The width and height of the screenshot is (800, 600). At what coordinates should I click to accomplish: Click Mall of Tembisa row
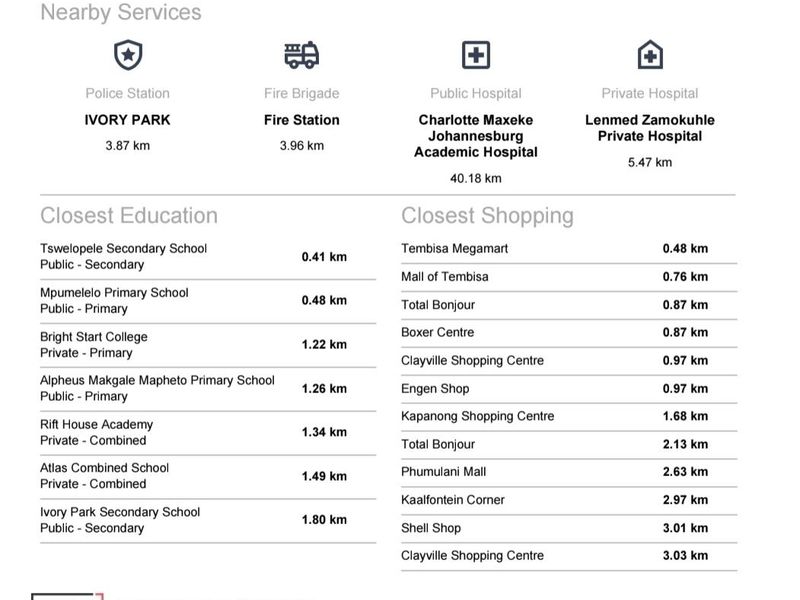(x=569, y=277)
